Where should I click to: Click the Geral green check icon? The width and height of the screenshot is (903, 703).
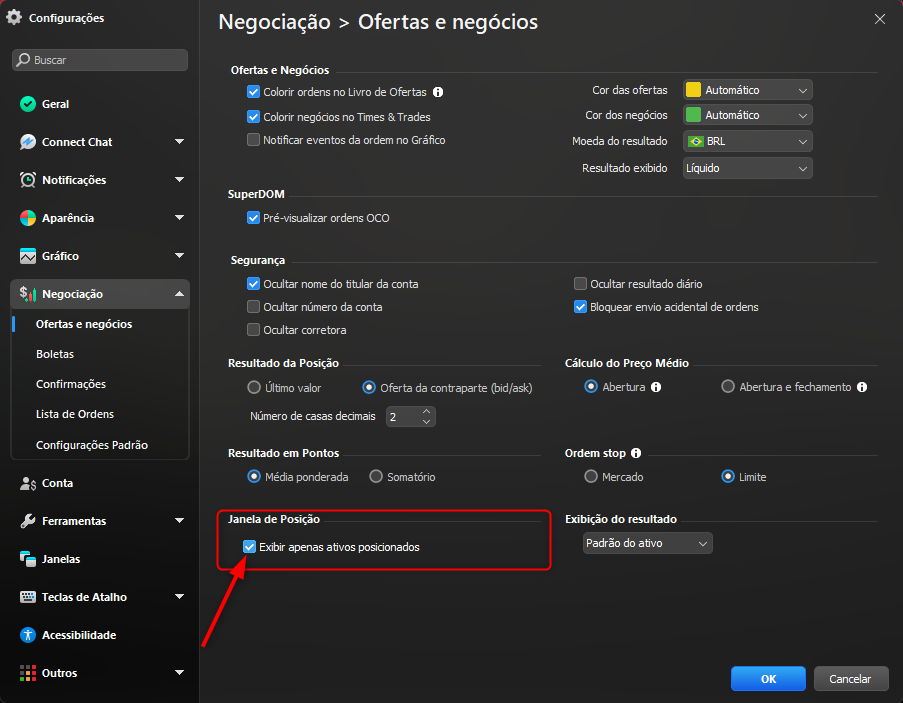[x=28, y=104]
